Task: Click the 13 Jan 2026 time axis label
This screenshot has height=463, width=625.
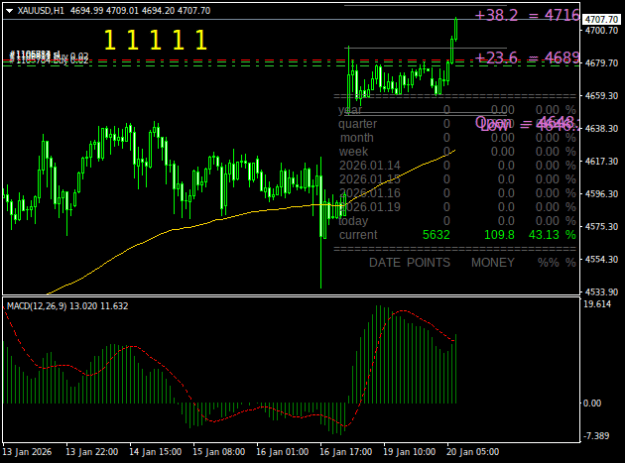Action: click(27, 452)
